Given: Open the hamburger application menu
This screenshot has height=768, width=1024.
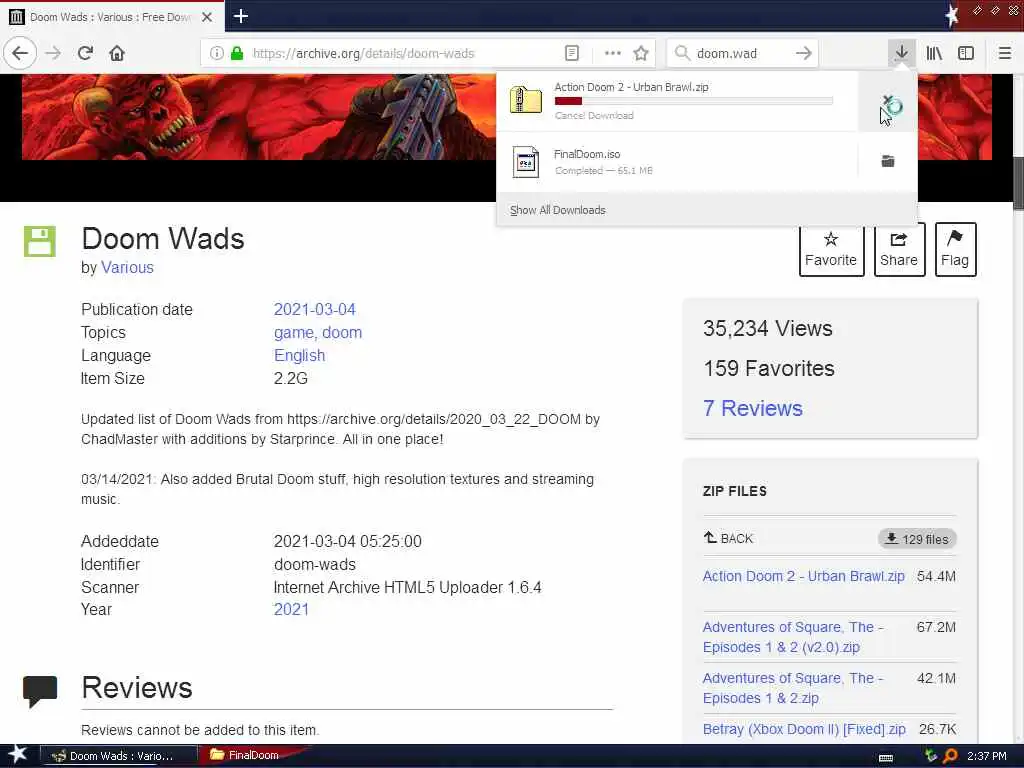Looking at the screenshot, I should (x=1004, y=53).
